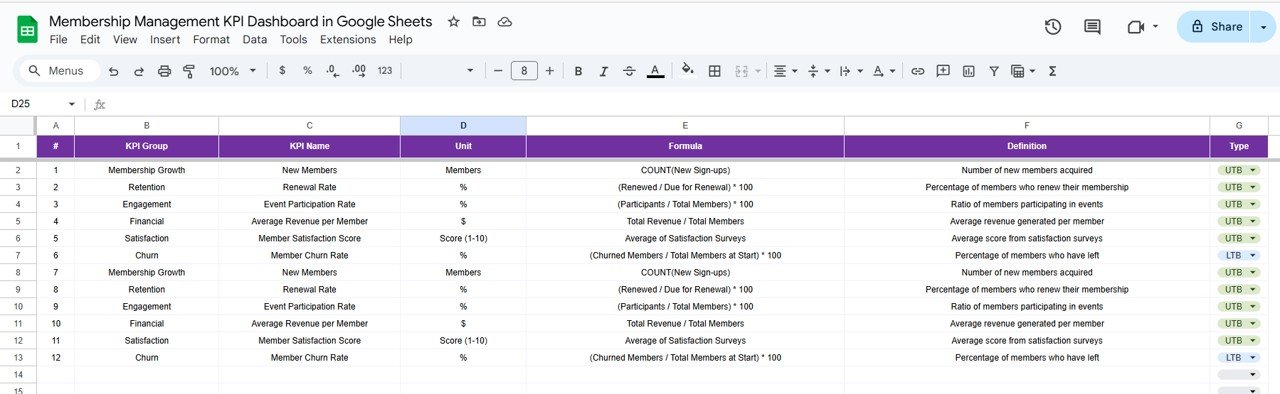Format as currency using dollar icon
This screenshot has width=1280, height=394.
tap(282, 71)
